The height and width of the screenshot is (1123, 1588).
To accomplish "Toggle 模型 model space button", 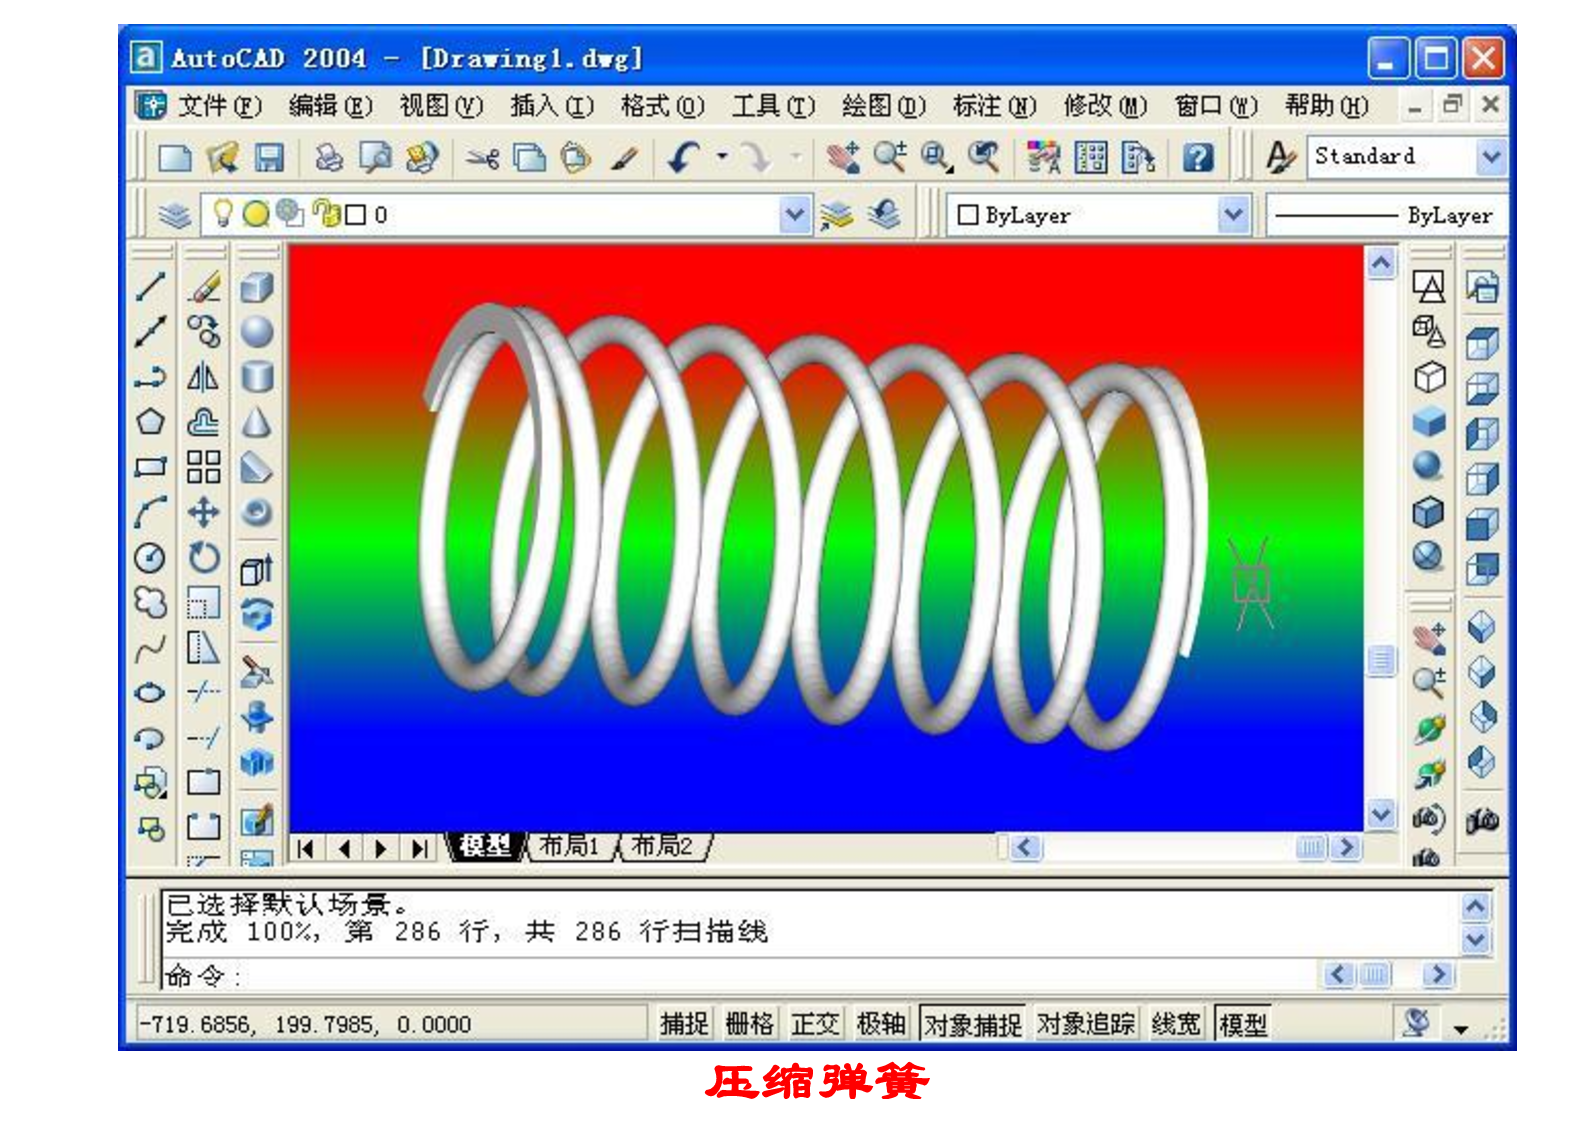I will pyautogui.click(x=1243, y=1024).
